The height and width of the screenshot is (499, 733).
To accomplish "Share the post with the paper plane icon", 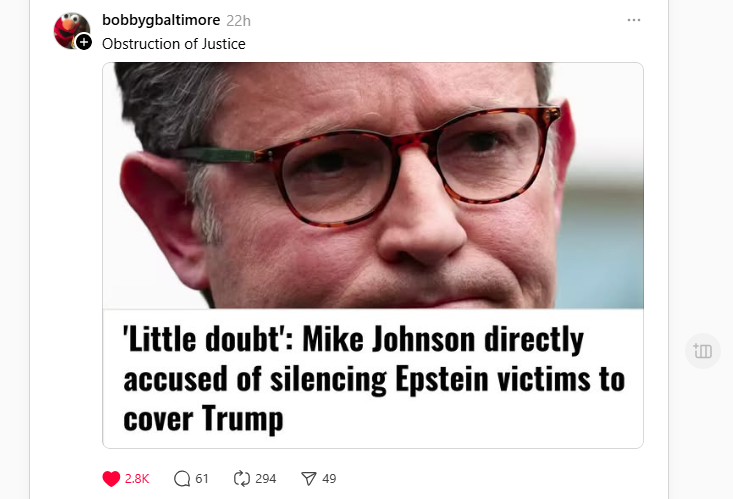I will click(x=309, y=478).
